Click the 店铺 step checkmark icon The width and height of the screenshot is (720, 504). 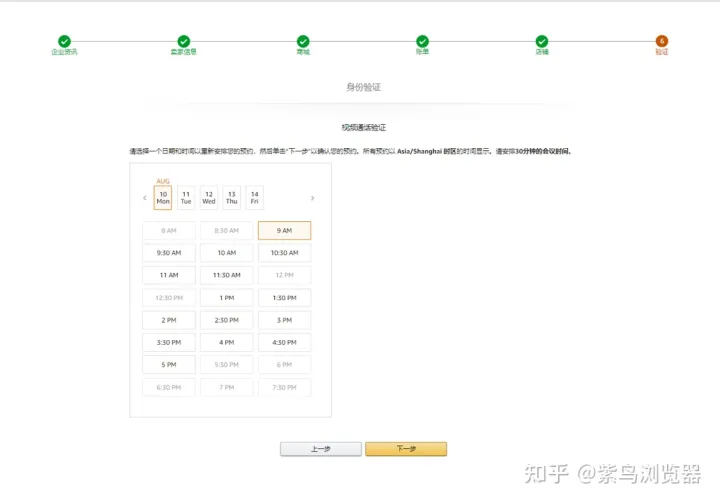point(542,41)
